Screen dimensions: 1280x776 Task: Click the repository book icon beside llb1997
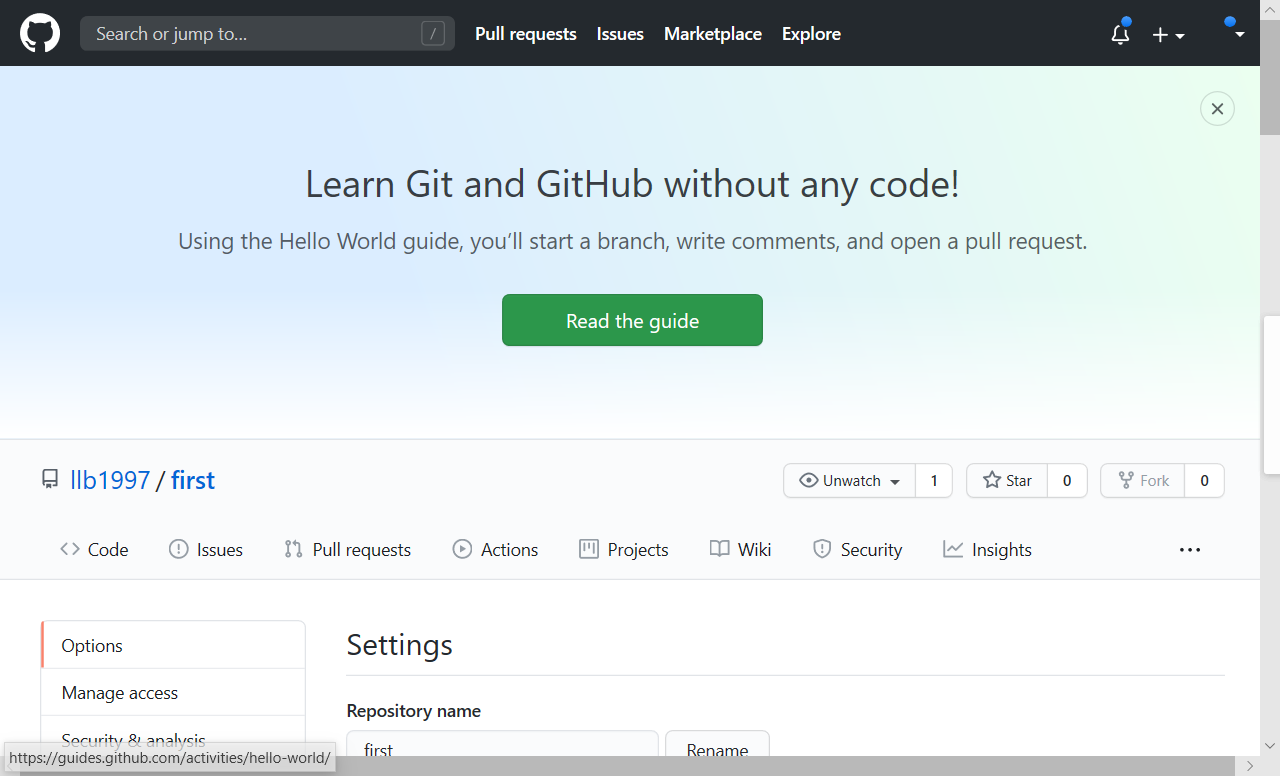click(50, 480)
